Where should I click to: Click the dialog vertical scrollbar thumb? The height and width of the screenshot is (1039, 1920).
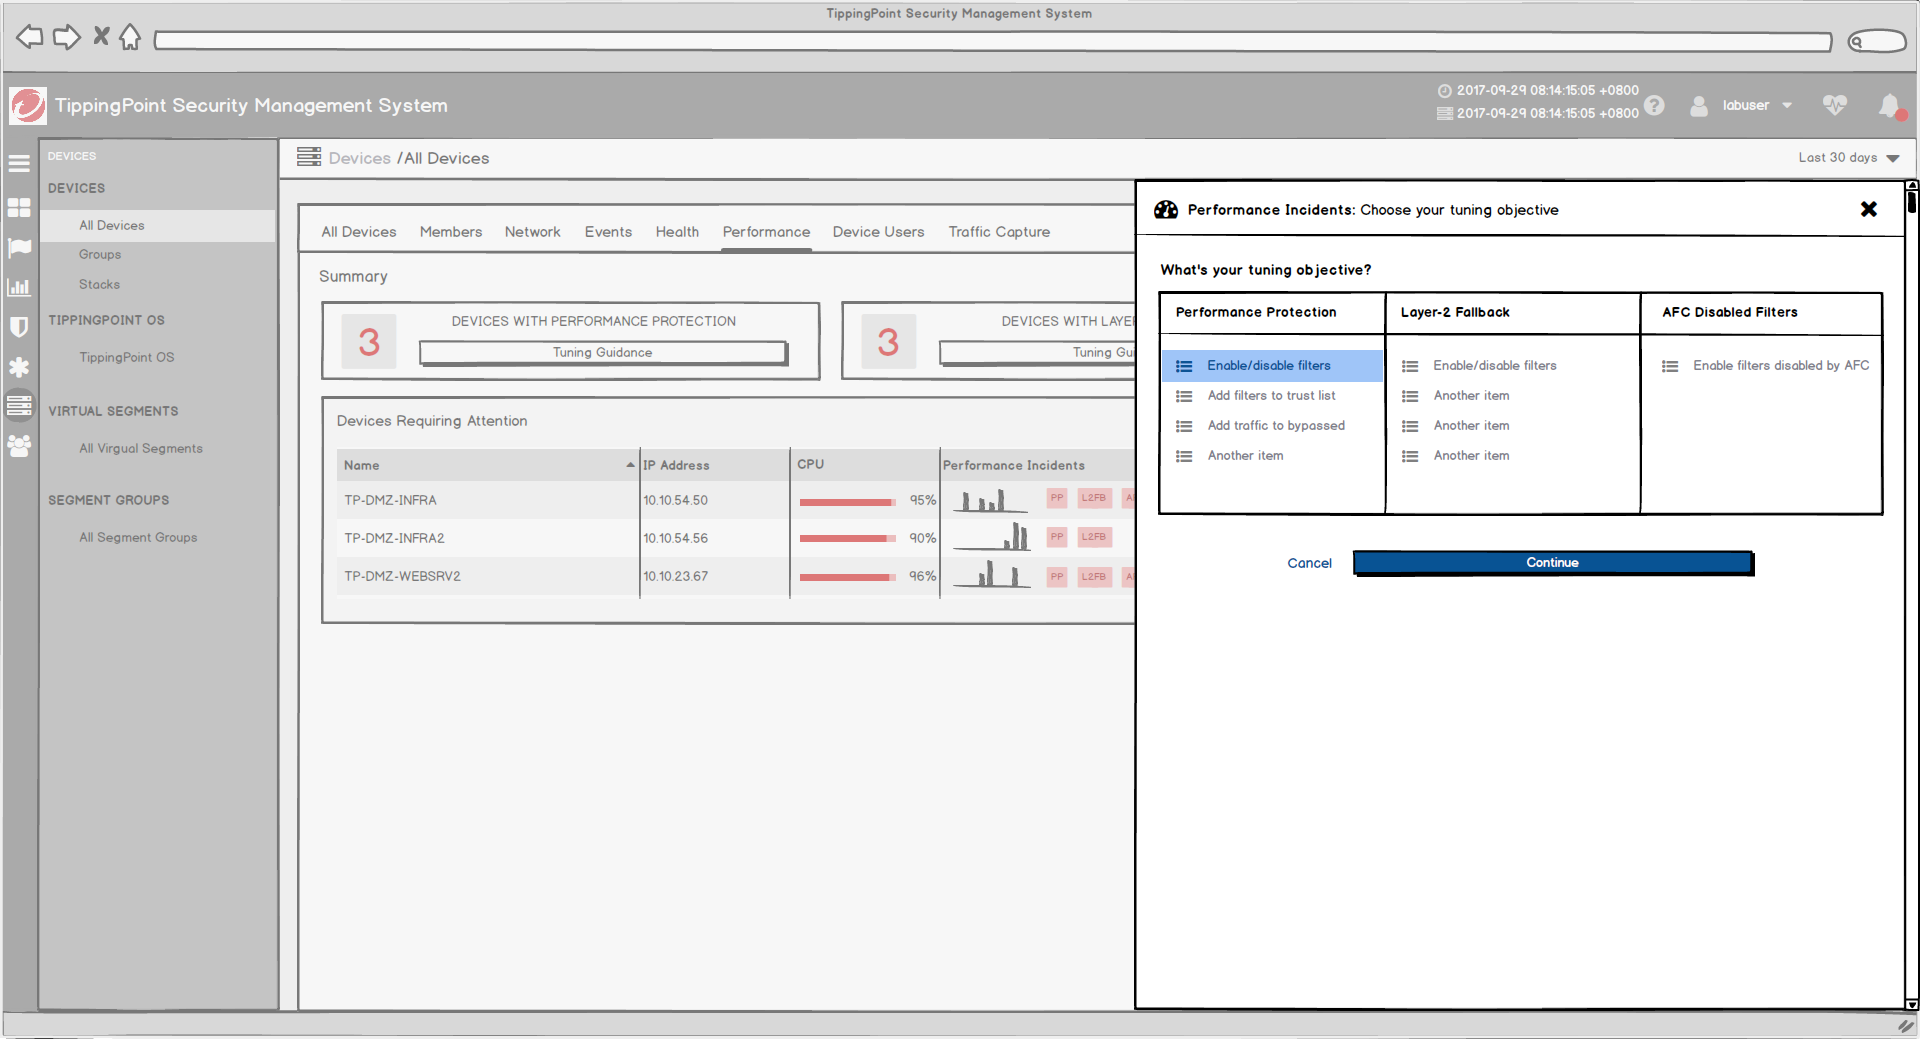pos(1911,201)
